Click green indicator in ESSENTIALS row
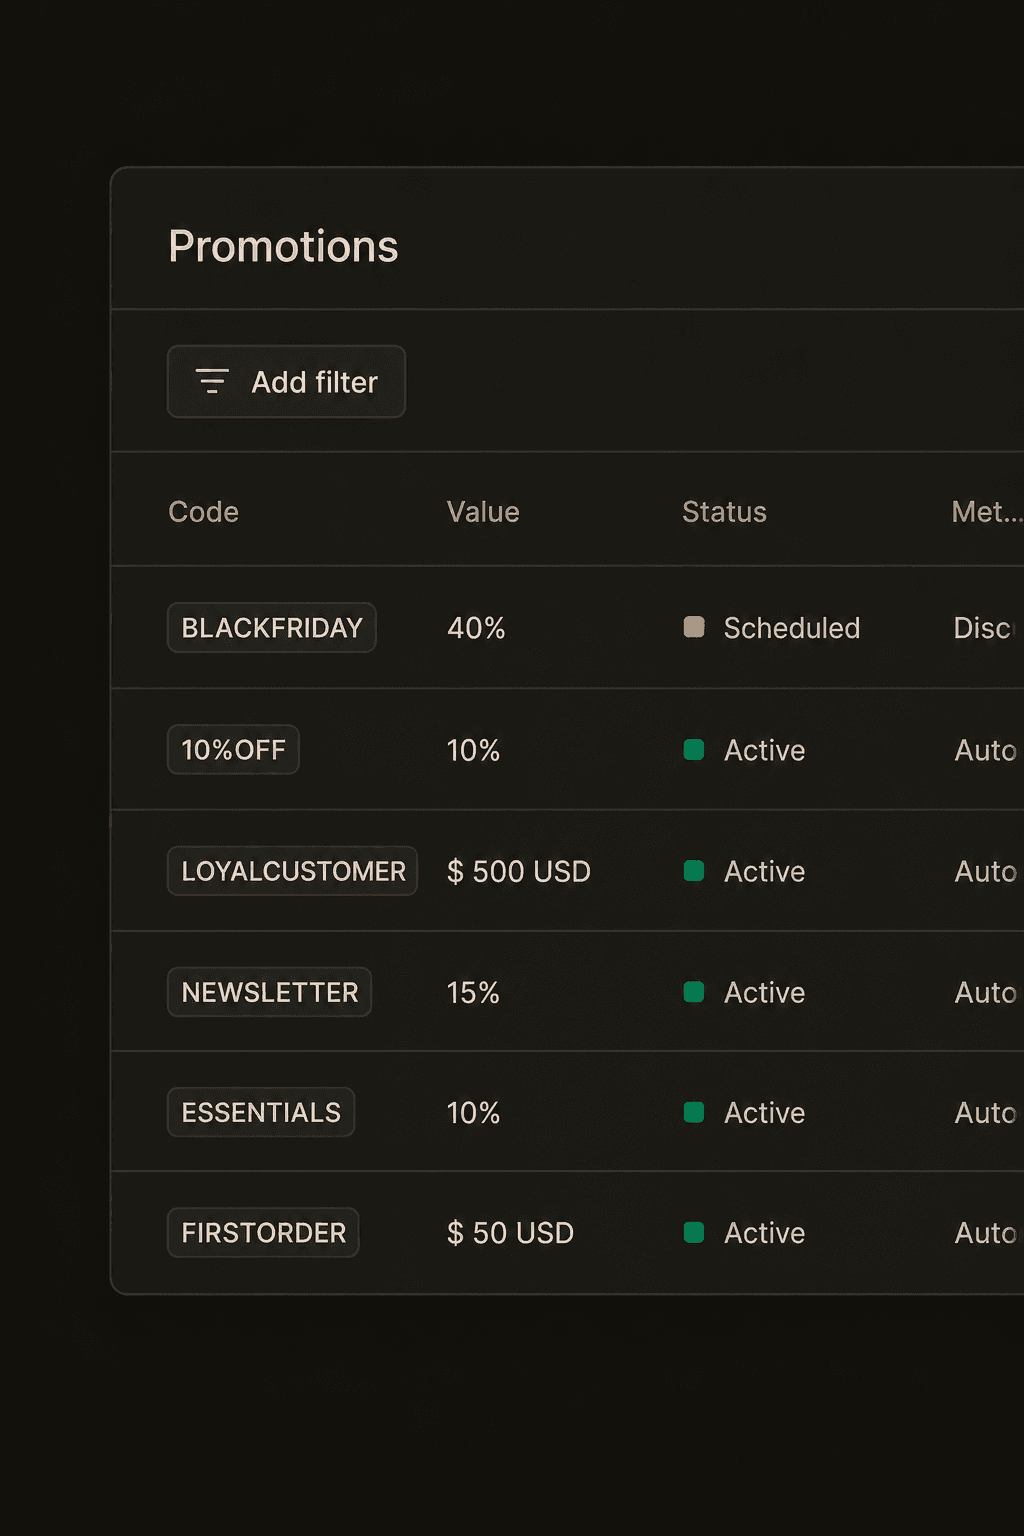Image resolution: width=1024 pixels, height=1536 pixels. click(694, 1112)
